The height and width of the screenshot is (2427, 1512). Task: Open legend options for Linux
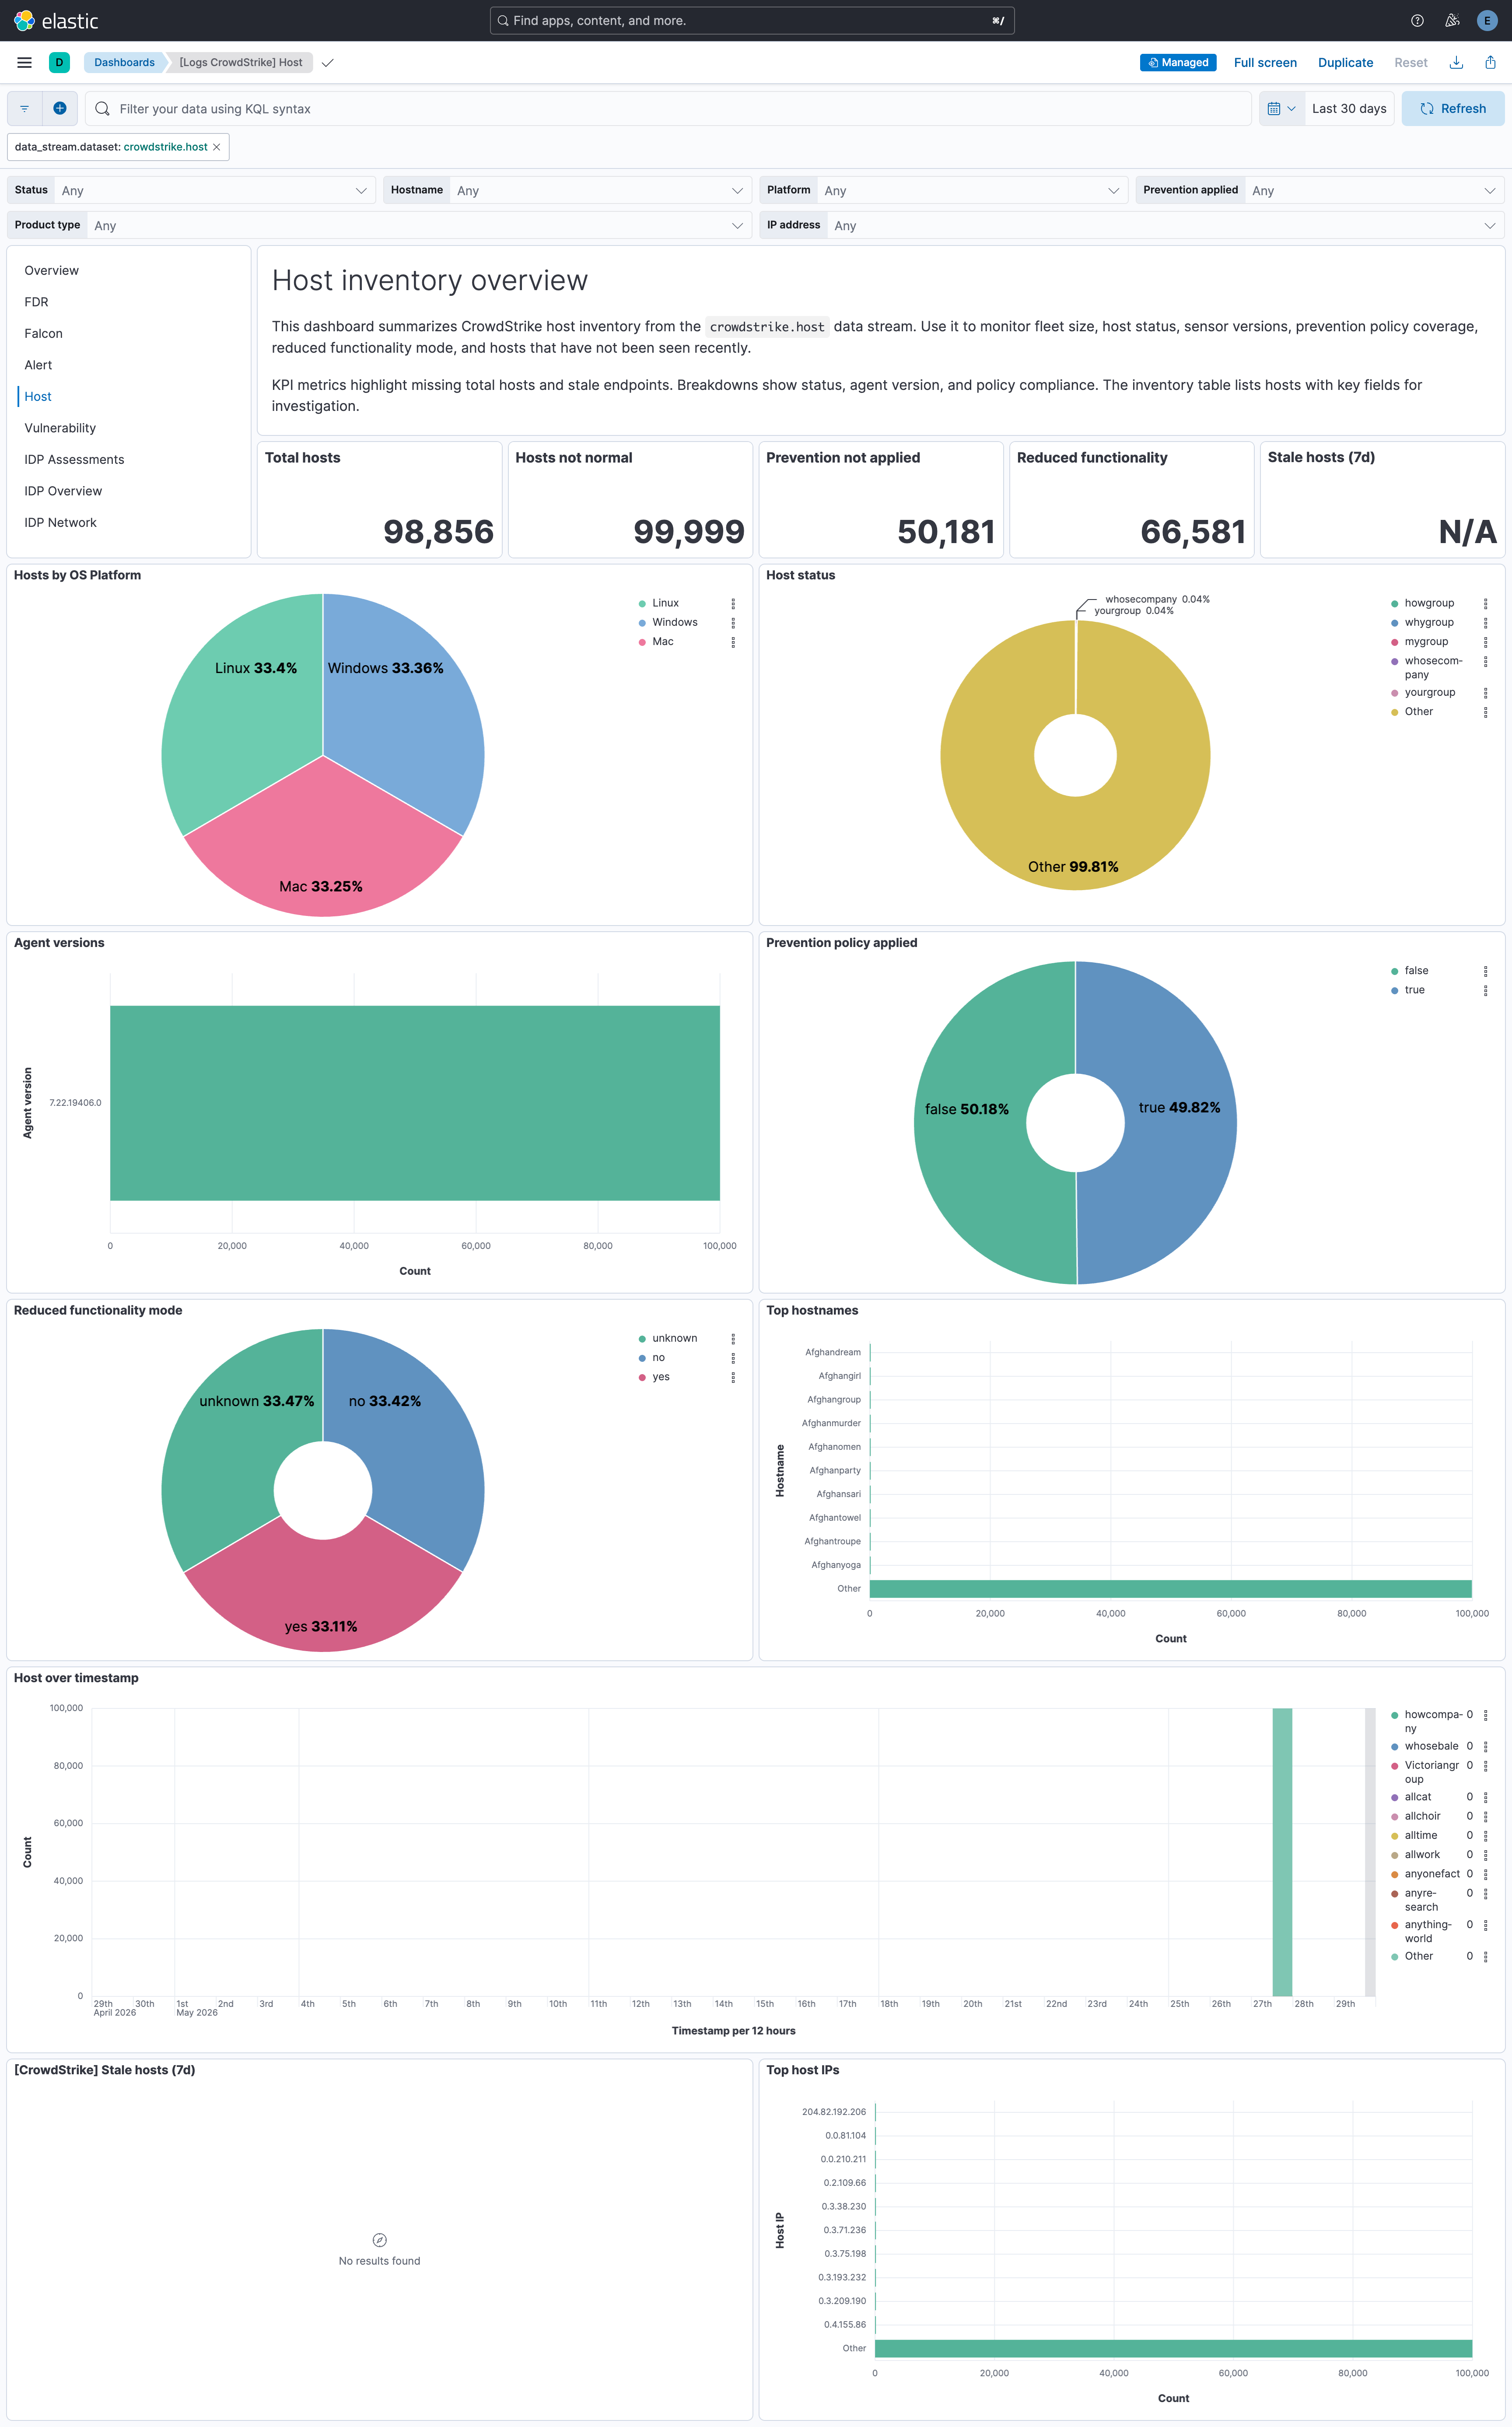pyautogui.click(x=733, y=604)
